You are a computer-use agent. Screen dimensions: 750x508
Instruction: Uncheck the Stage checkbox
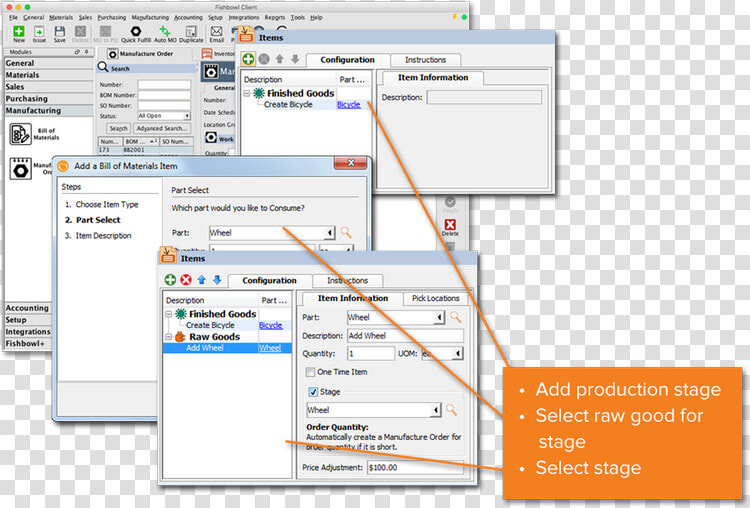click(x=313, y=392)
